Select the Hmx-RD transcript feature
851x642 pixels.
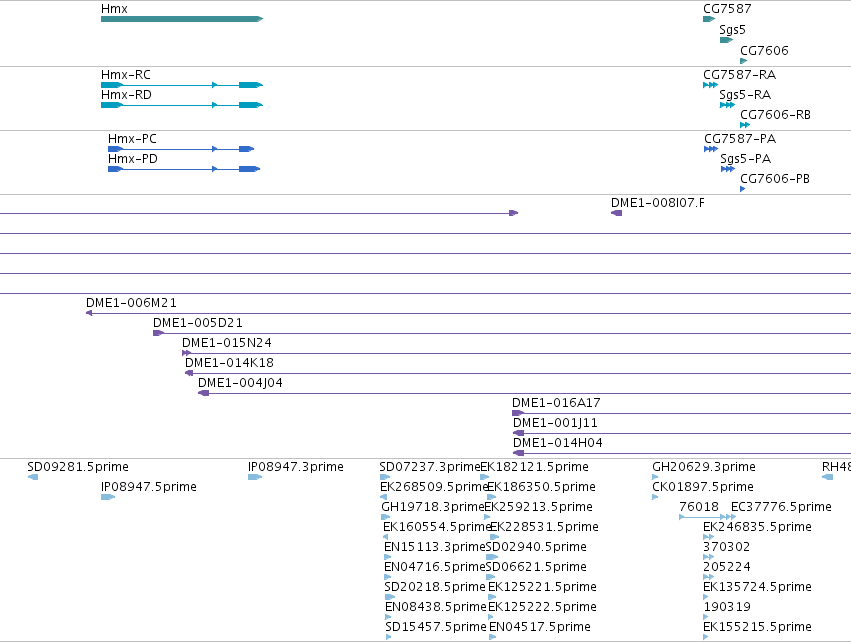[x=182, y=105]
